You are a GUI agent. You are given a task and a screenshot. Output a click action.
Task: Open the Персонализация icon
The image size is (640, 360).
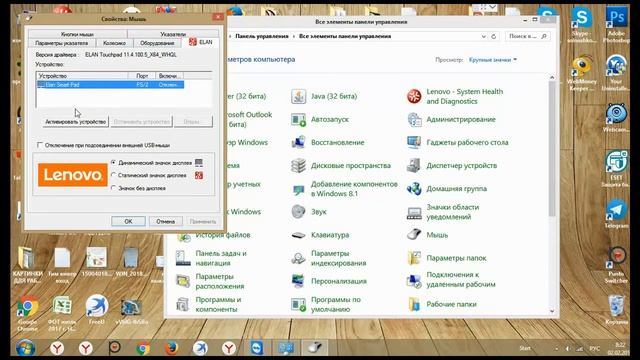298,281
